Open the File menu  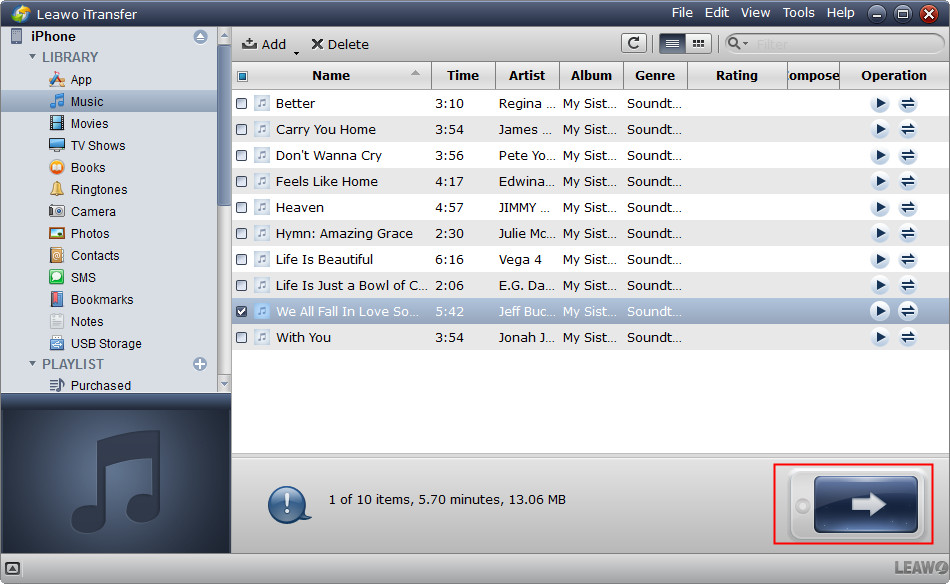(x=682, y=13)
